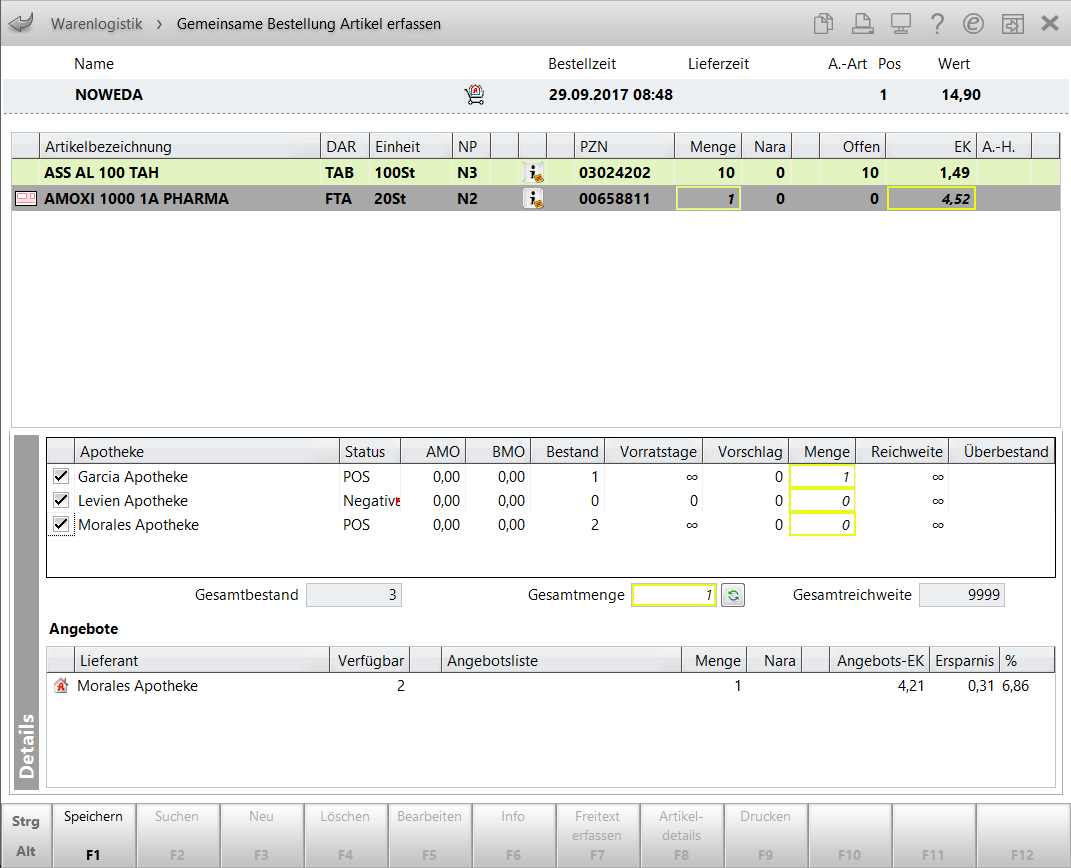
Task: Click the Suchen F2 button
Action: click(178, 835)
